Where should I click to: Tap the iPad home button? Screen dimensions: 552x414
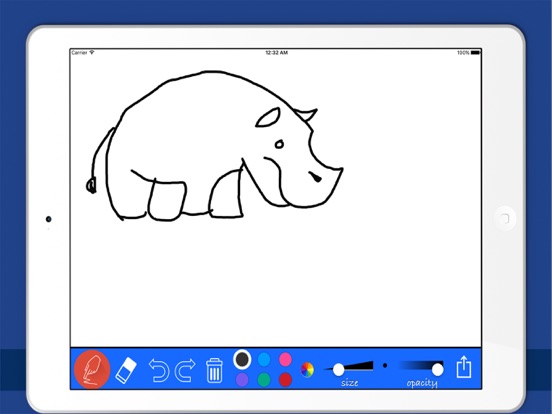505,218
